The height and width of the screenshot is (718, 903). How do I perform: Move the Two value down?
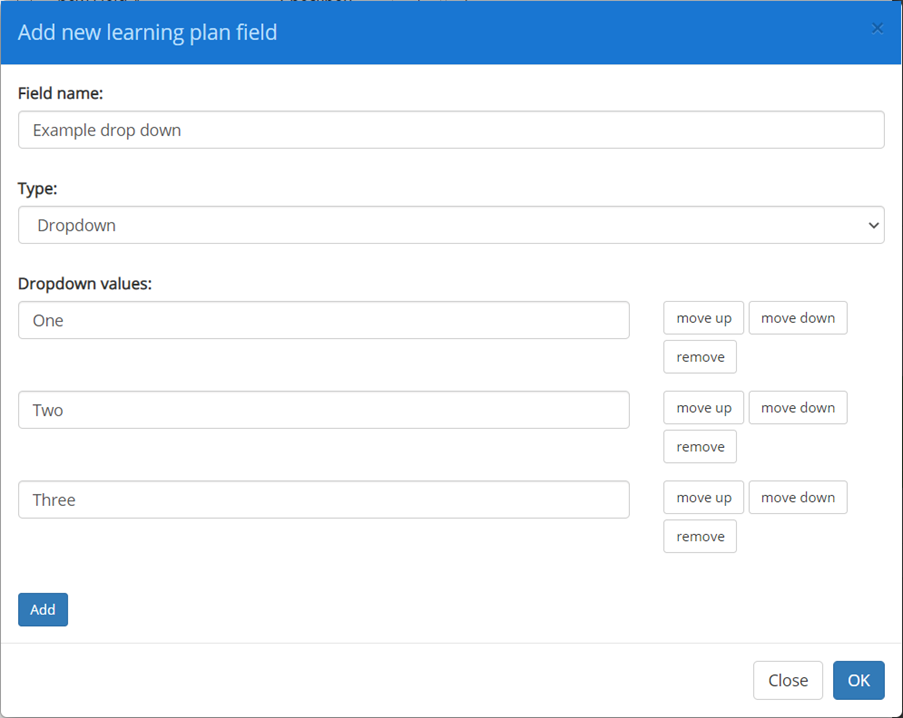click(x=797, y=407)
